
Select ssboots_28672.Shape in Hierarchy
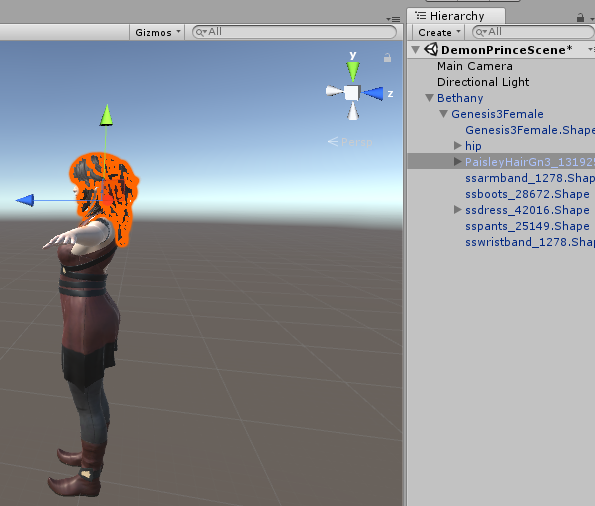(527, 194)
